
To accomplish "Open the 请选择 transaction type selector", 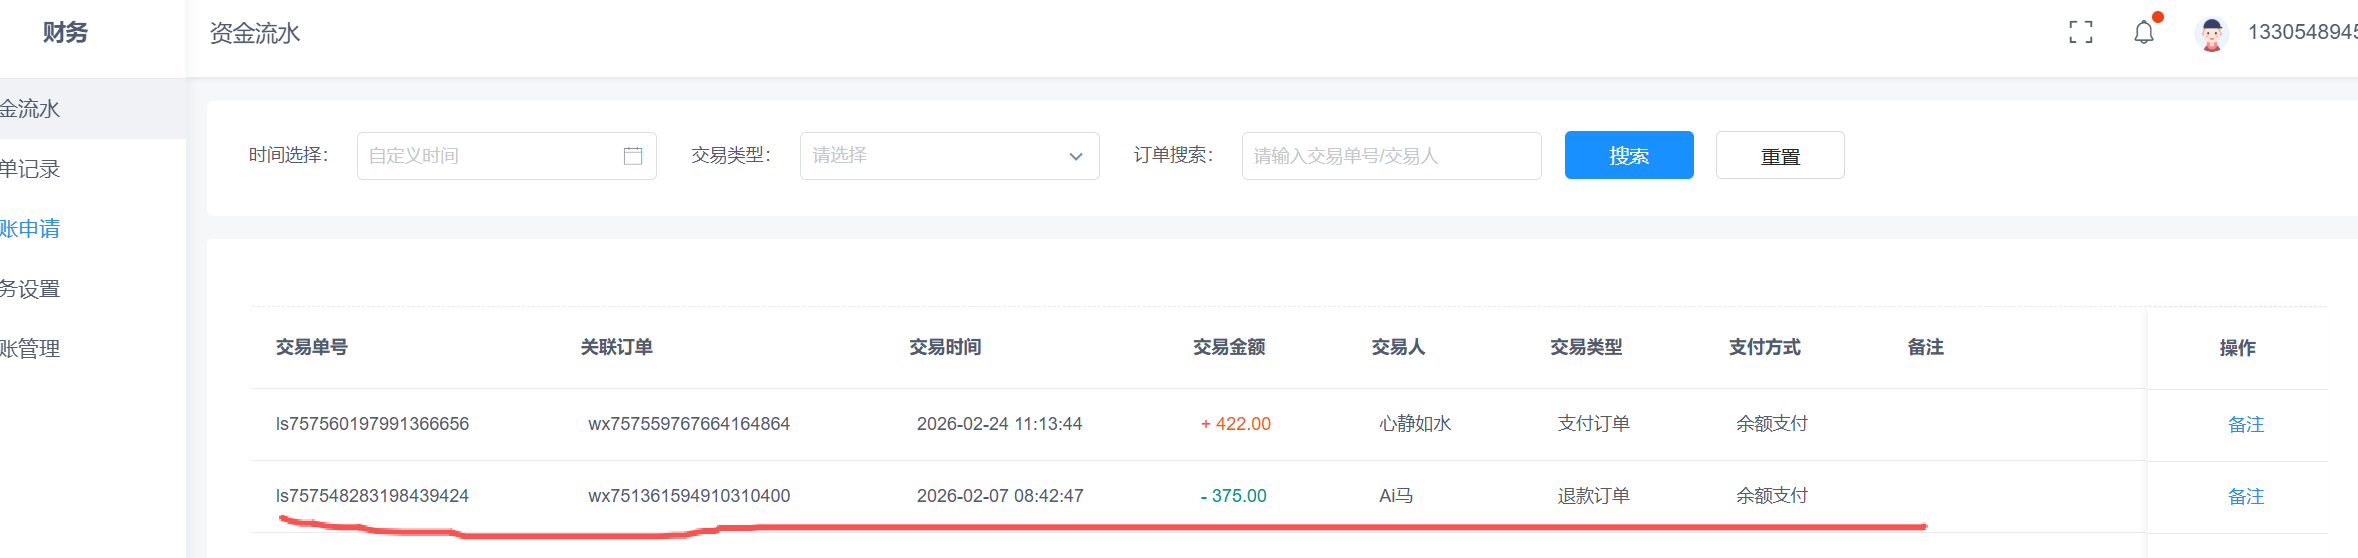I will coord(935,156).
